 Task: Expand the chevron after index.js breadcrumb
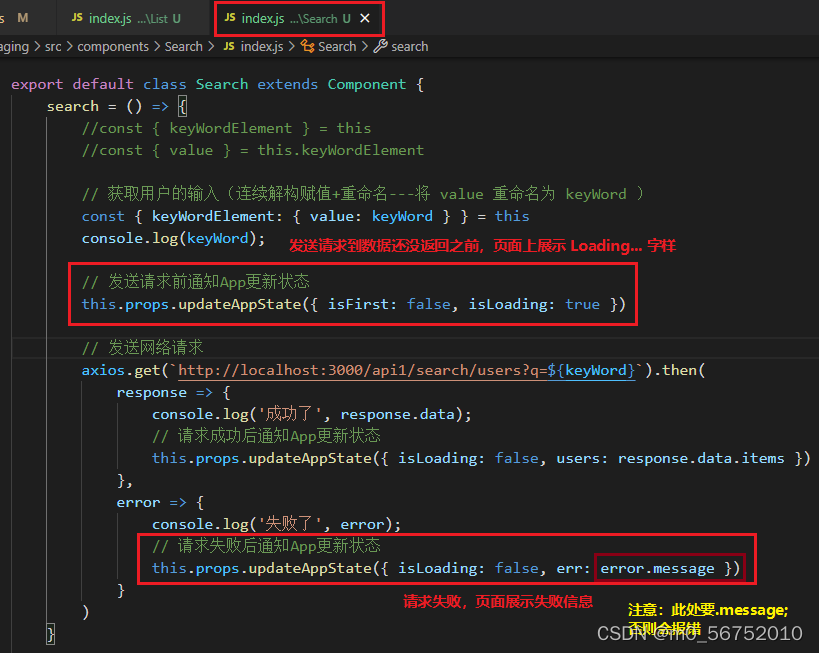[291, 46]
